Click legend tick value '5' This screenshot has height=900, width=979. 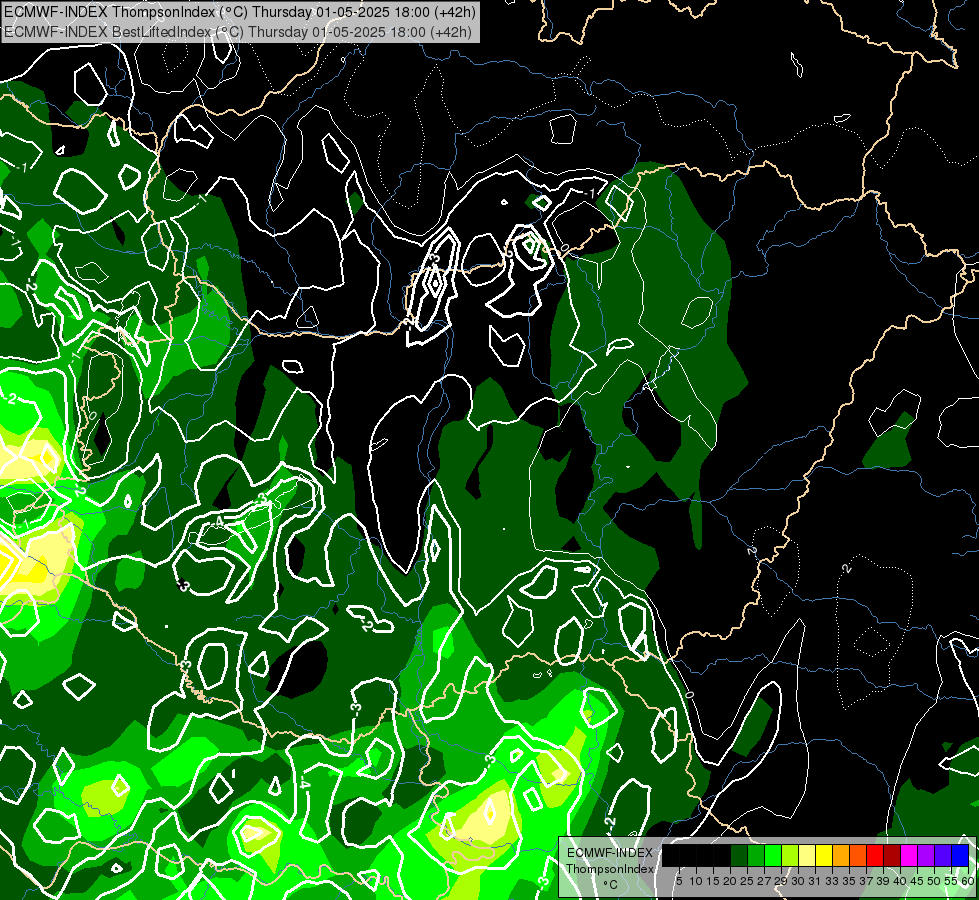679,881
